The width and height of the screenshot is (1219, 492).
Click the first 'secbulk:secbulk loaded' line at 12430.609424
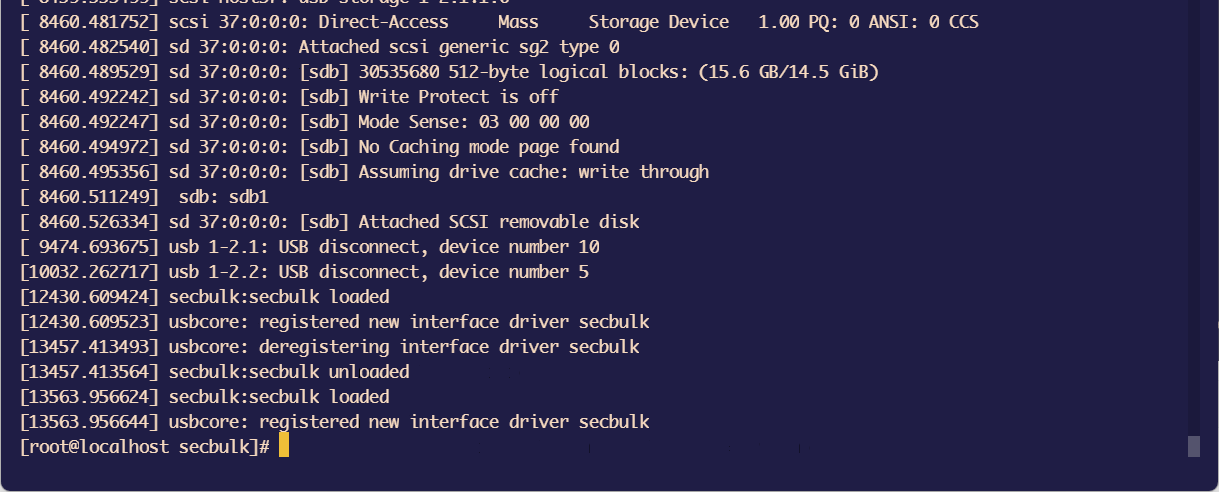tap(204, 297)
